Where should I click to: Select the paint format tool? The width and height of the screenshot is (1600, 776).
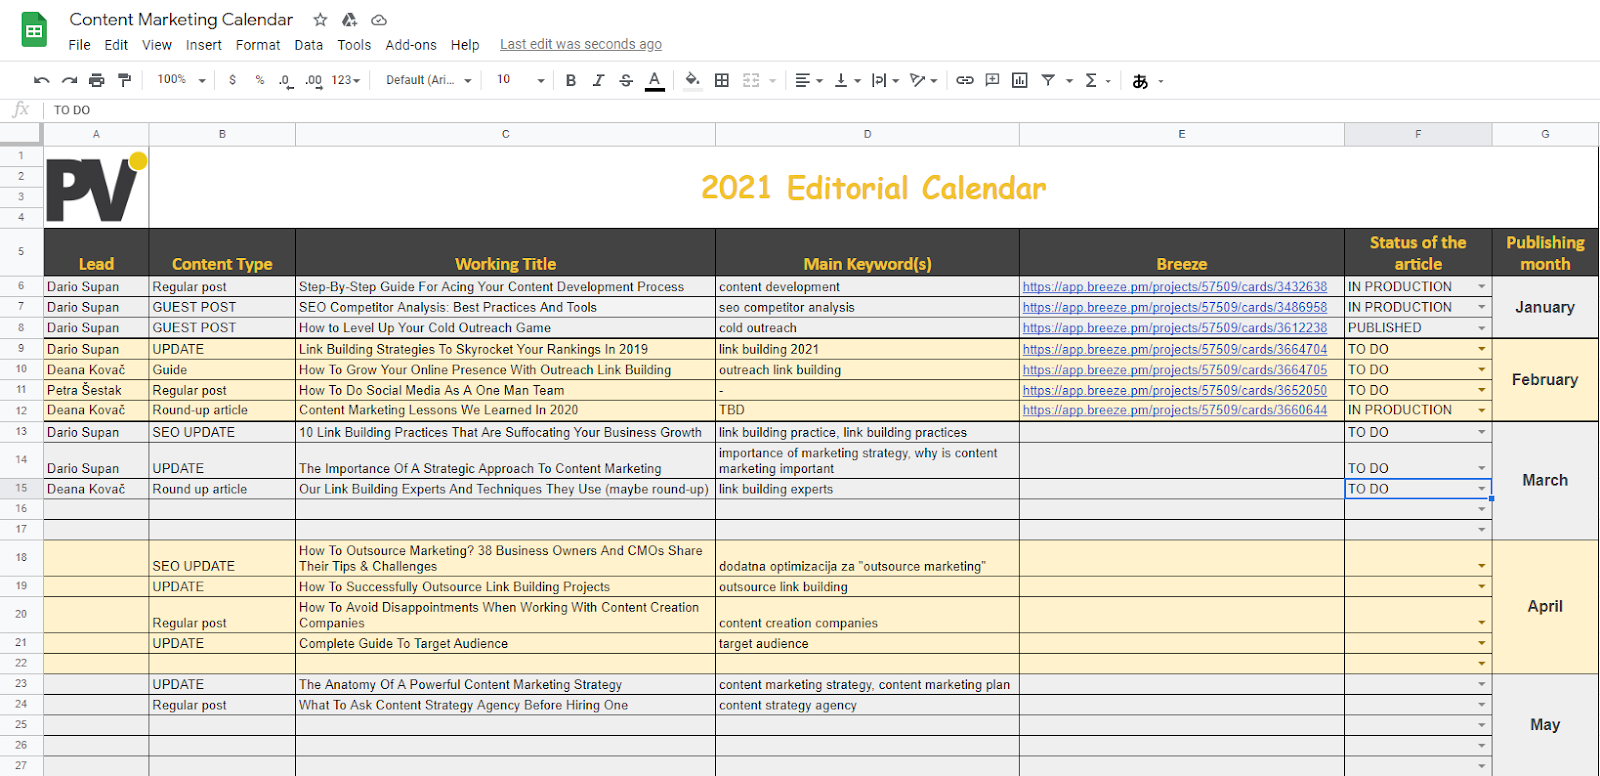point(124,80)
